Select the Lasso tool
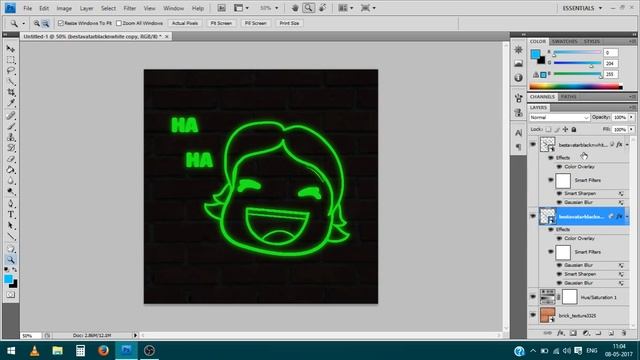 tap(11, 71)
